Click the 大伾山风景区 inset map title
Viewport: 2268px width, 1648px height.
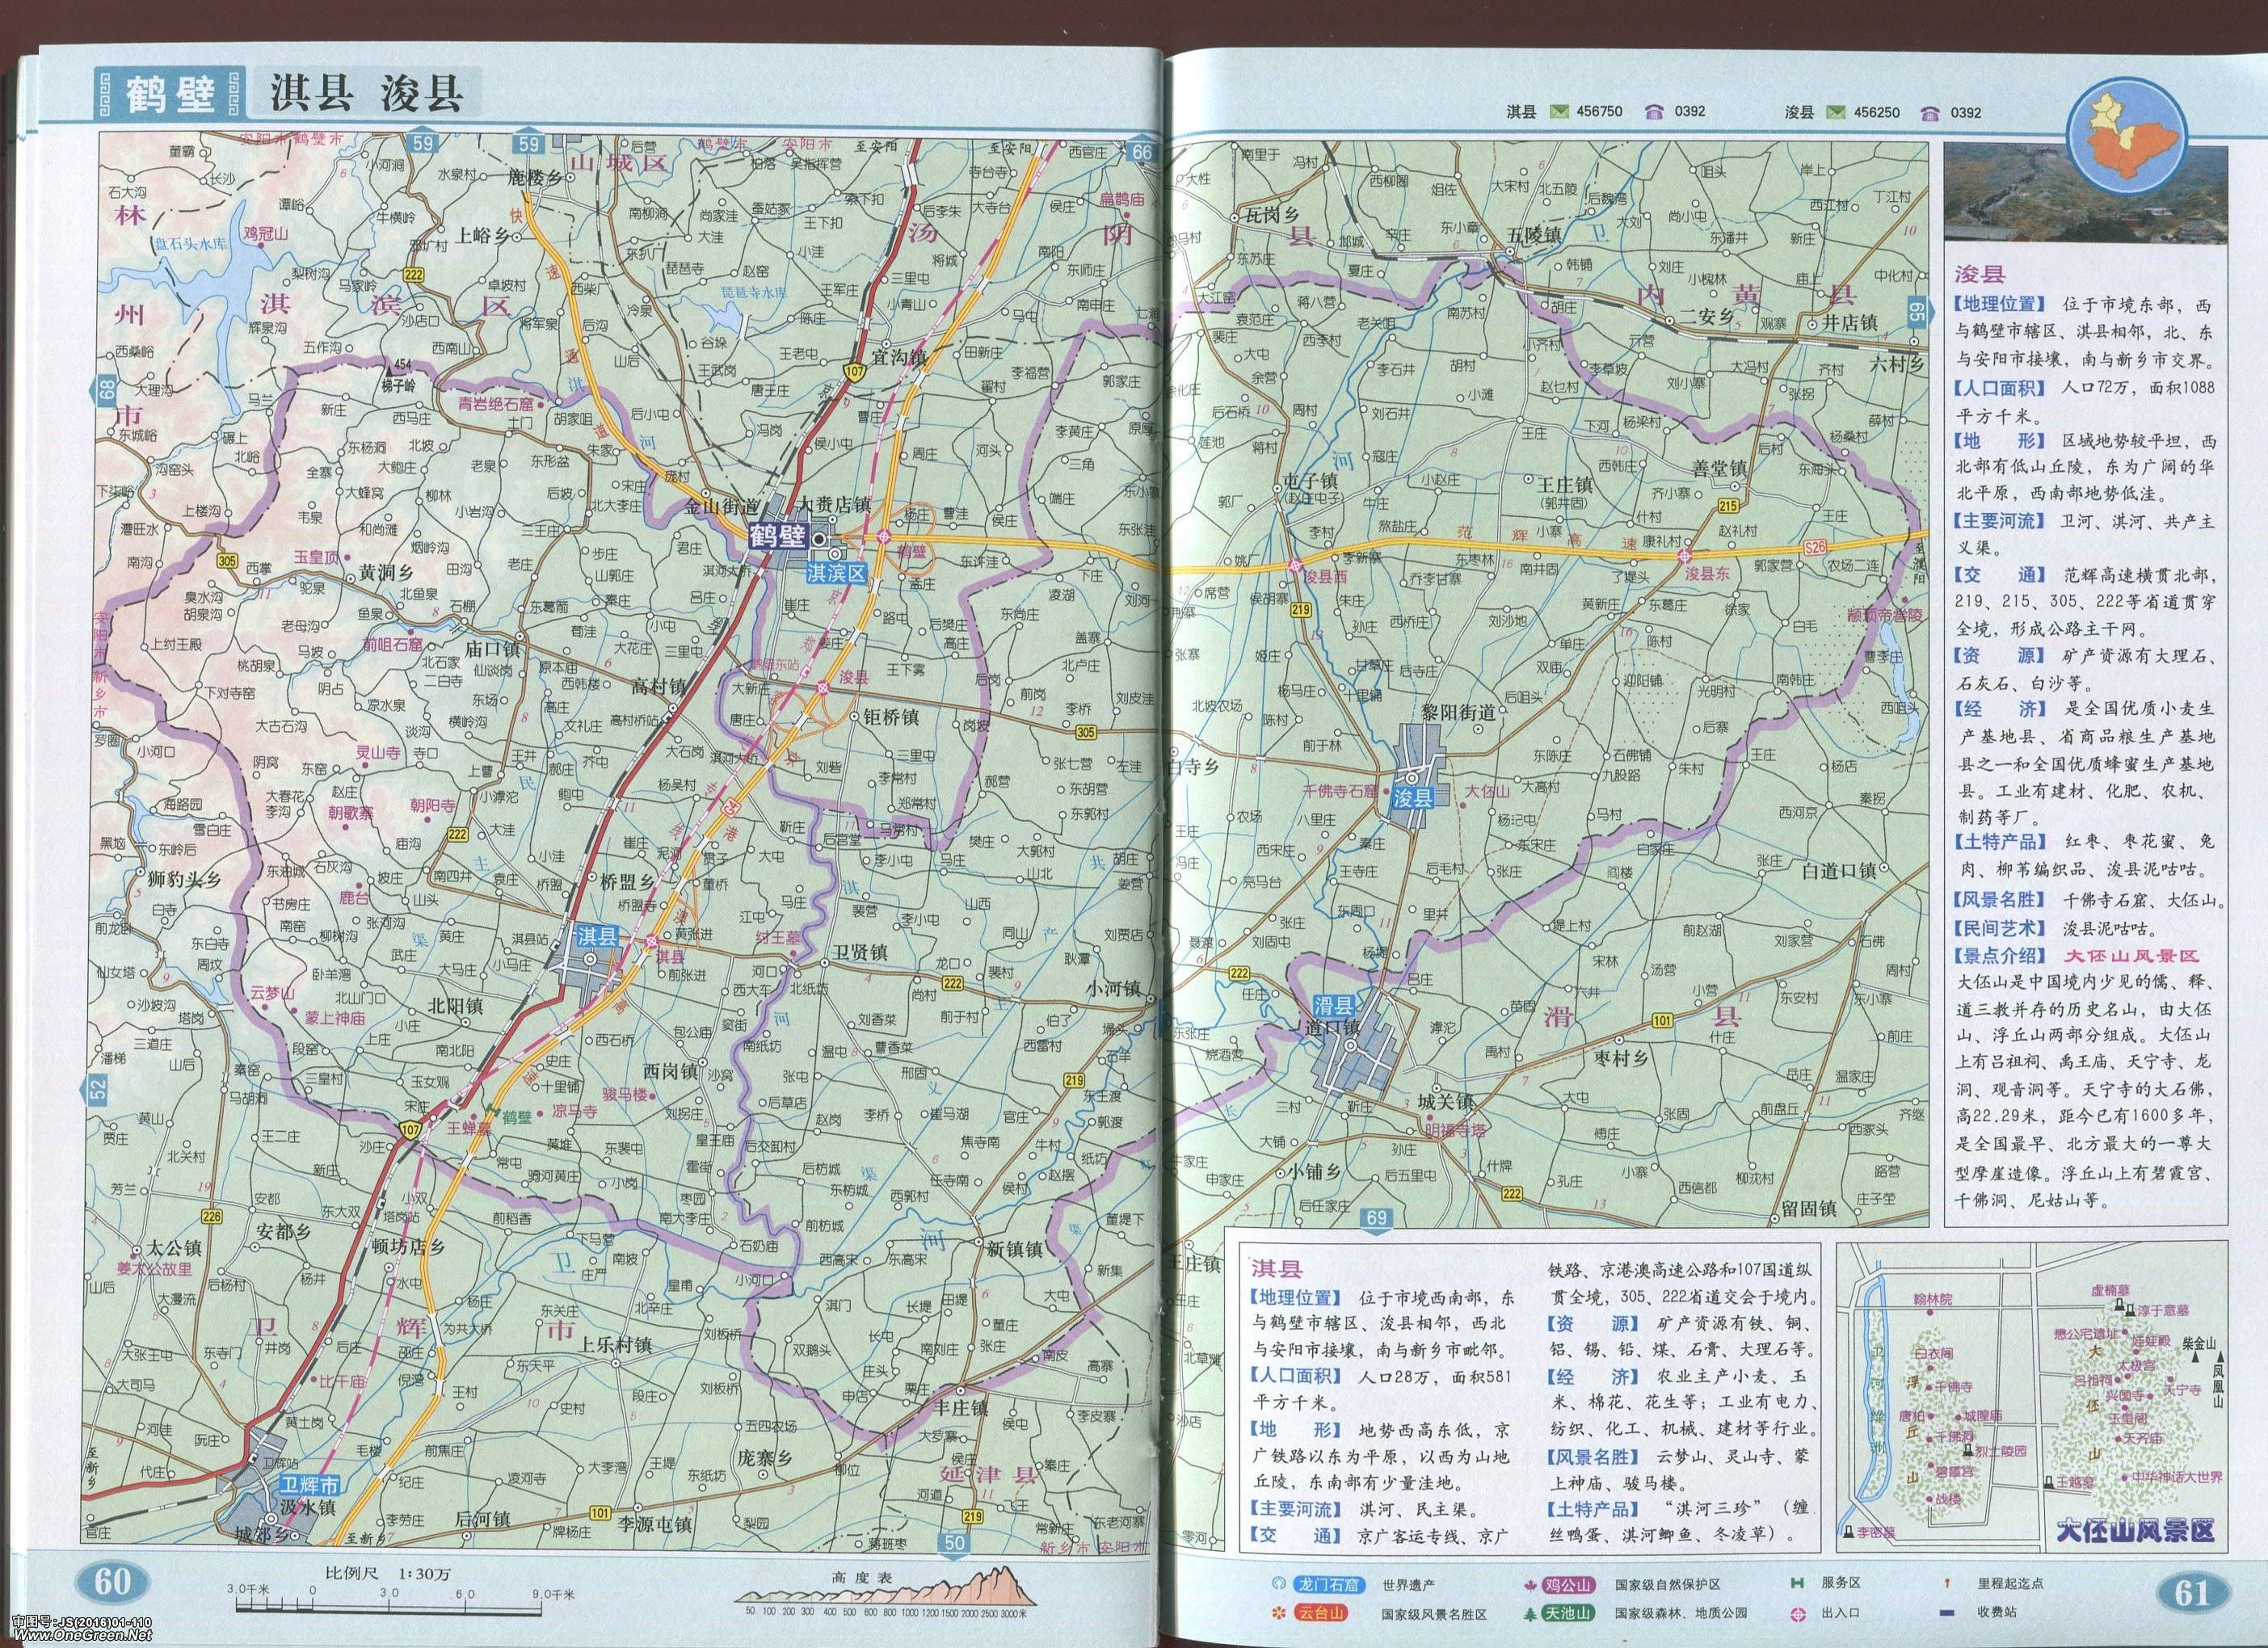coord(2135,1529)
